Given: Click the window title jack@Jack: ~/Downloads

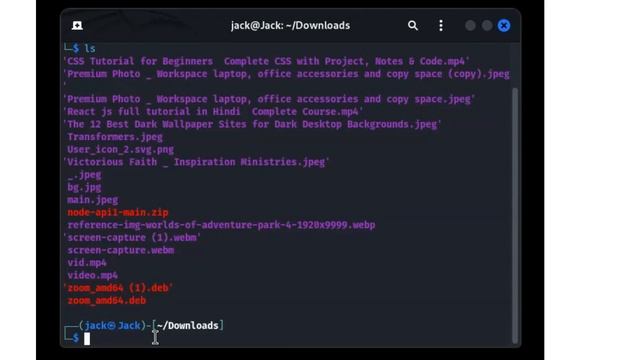Looking at the screenshot, I should pyautogui.click(x=290, y=26).
